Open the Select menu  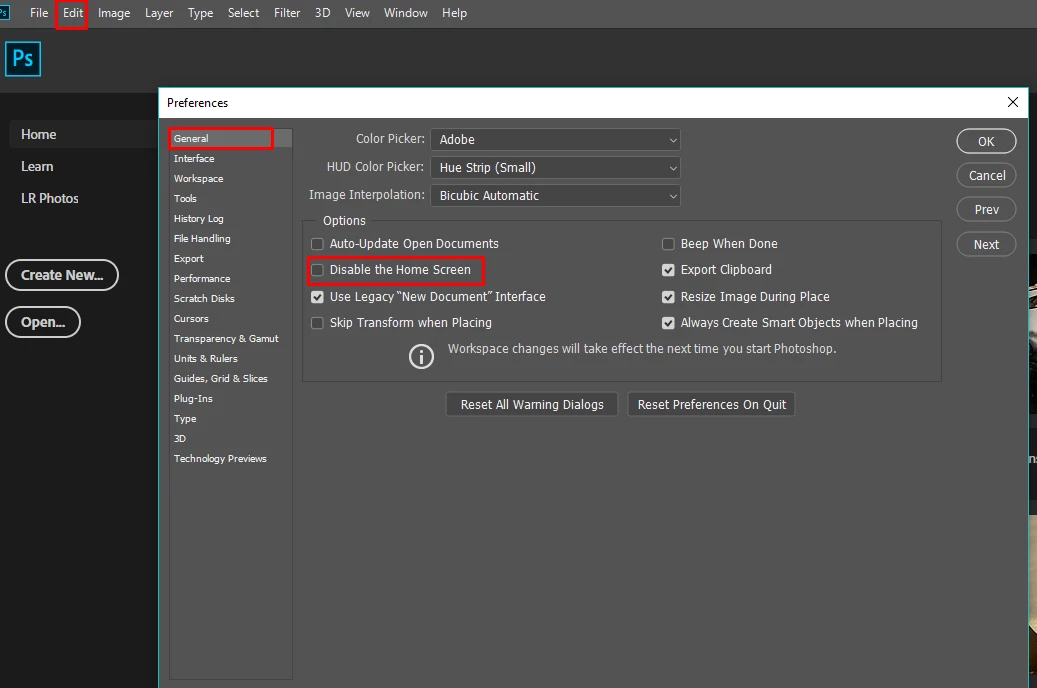pyautogui.click(x=243, y=13)
